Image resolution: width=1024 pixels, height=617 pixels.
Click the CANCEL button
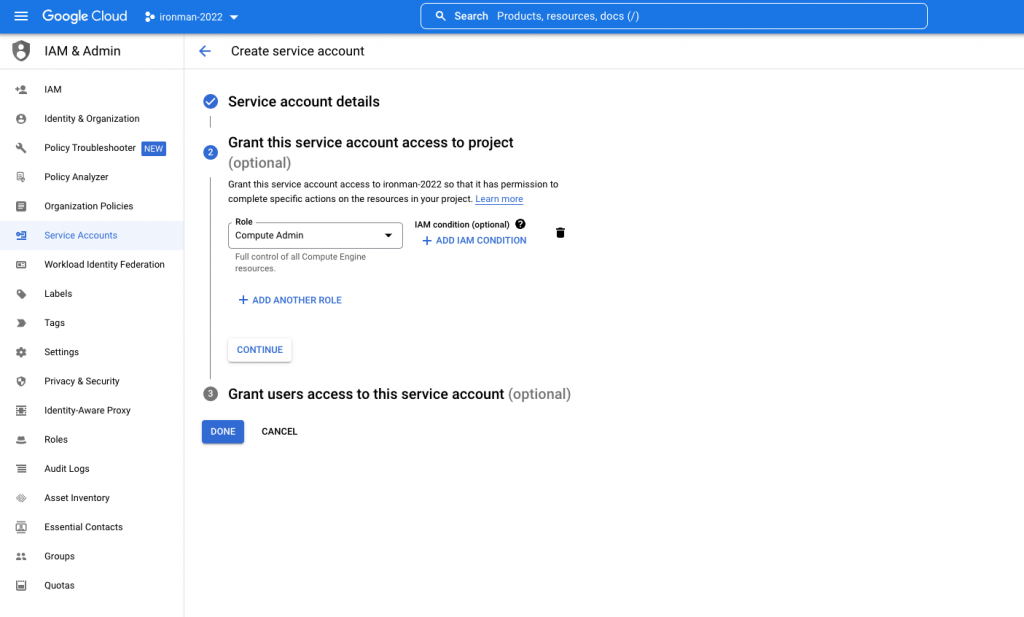(280, 432)
